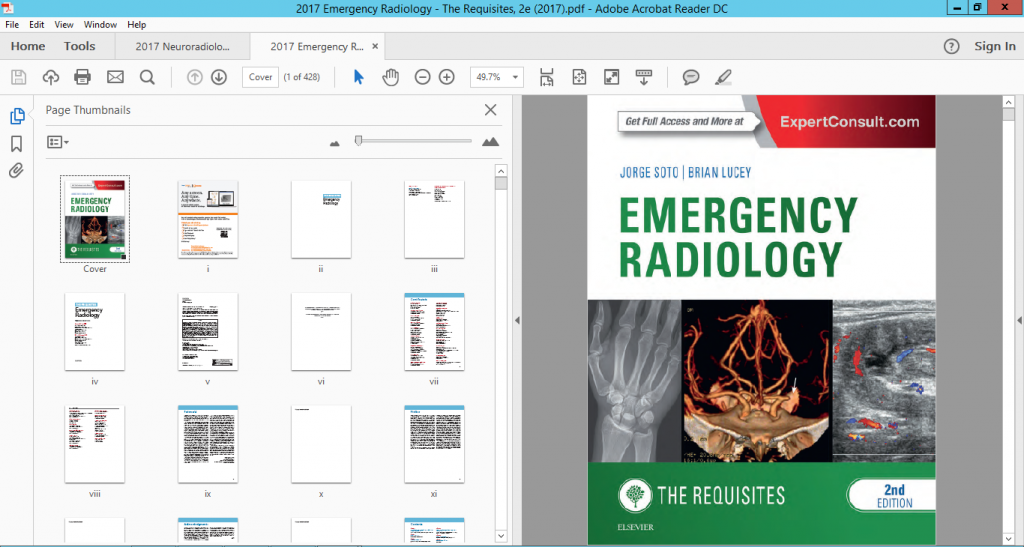The height and width of the screenshot is (547, 1024).
Task: Open thumbnail options menu dropdown
Action: [57, 142]
